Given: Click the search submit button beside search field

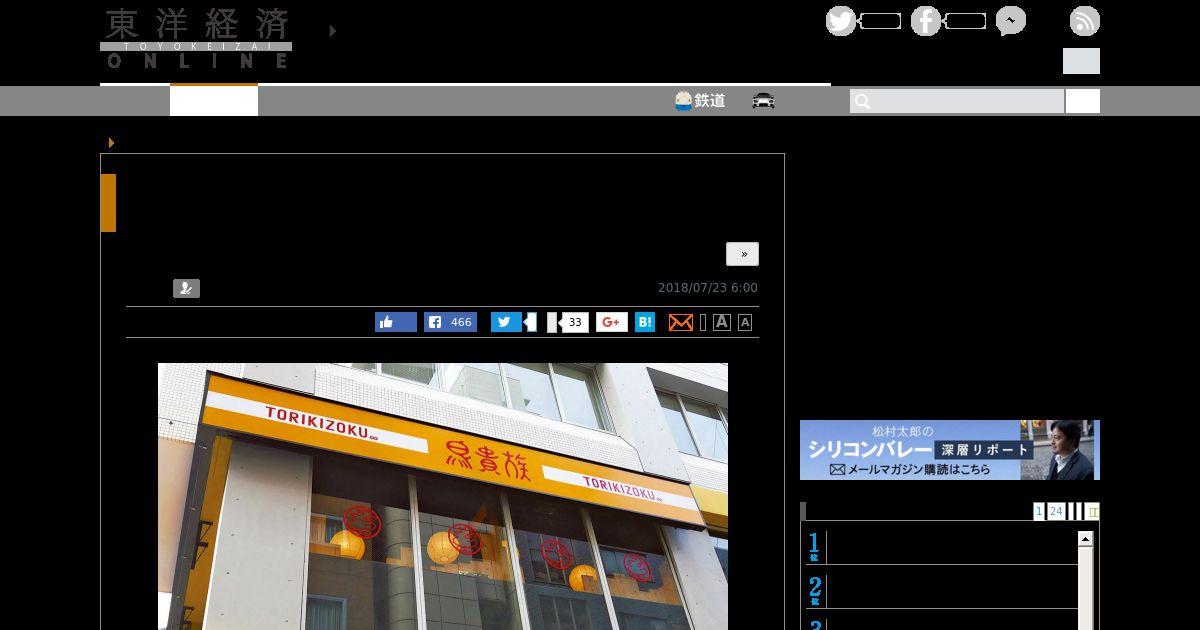Looking at the screenshot, I should 1083,101.
